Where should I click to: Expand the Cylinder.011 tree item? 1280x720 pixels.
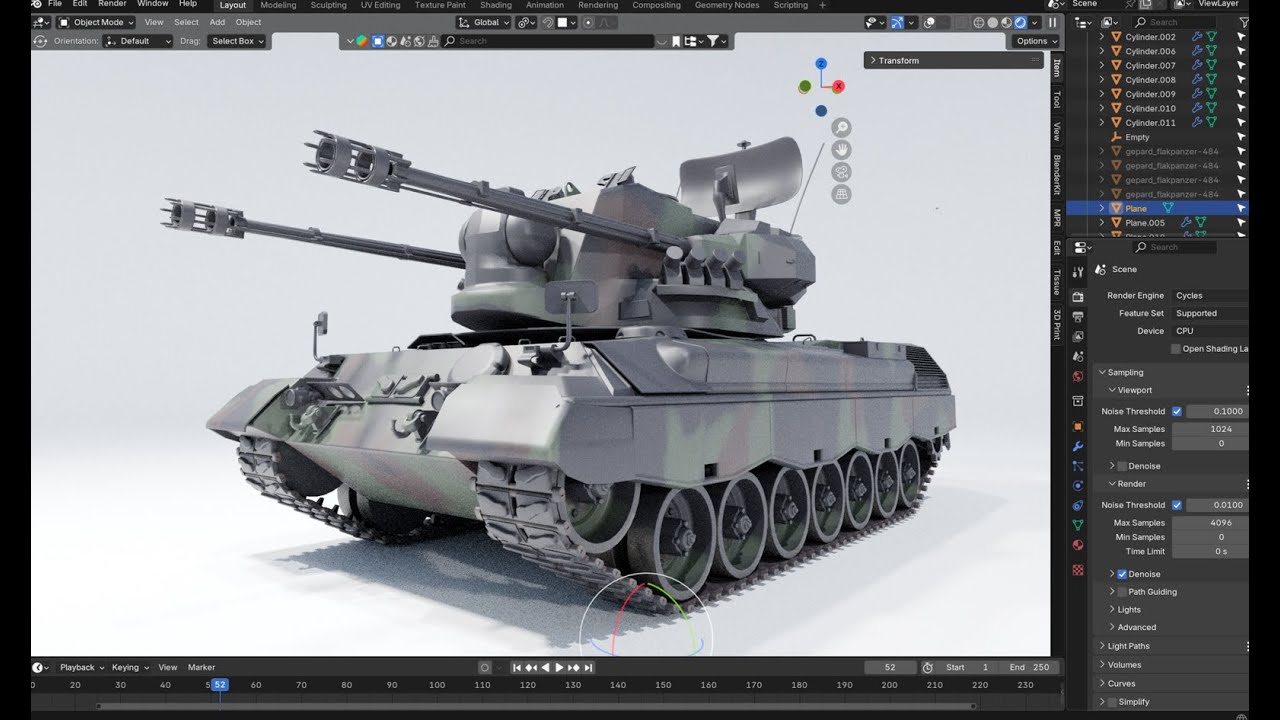tap(1102, 123)
